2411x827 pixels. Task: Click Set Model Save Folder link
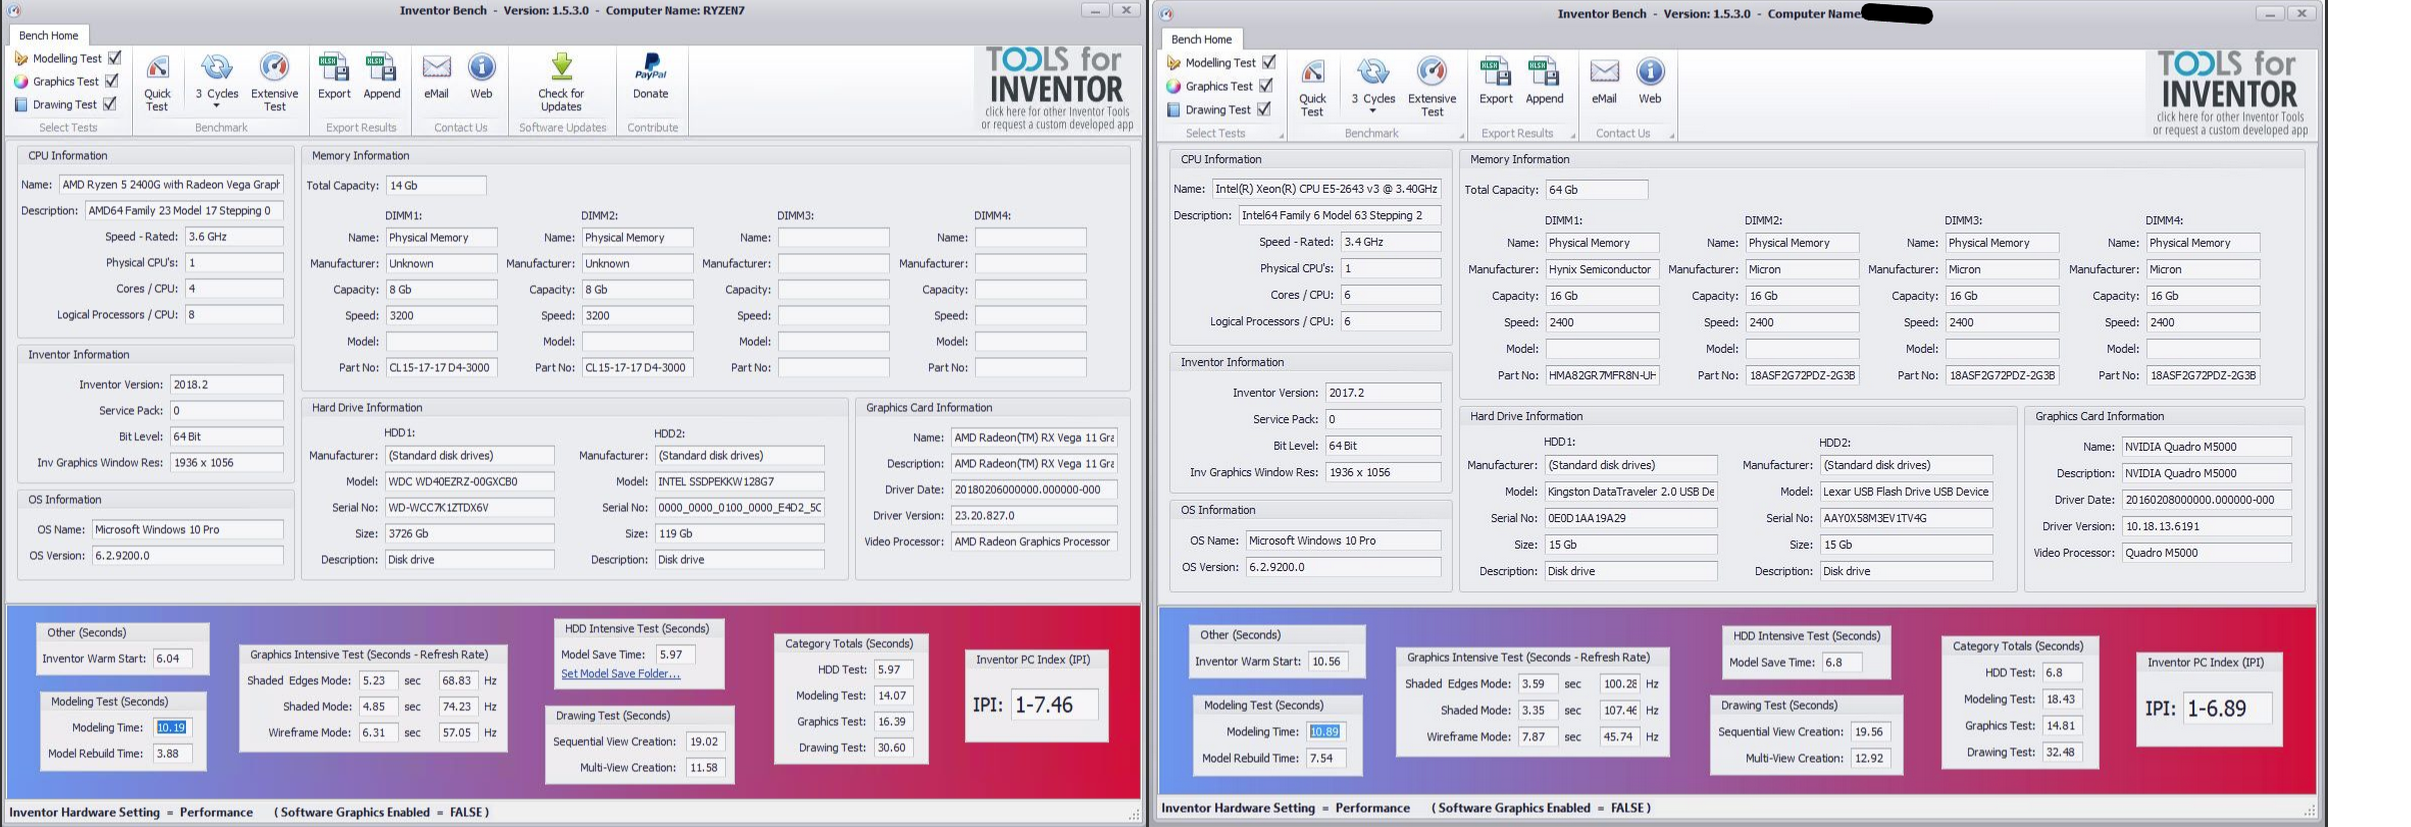click(x=620, y=674)
